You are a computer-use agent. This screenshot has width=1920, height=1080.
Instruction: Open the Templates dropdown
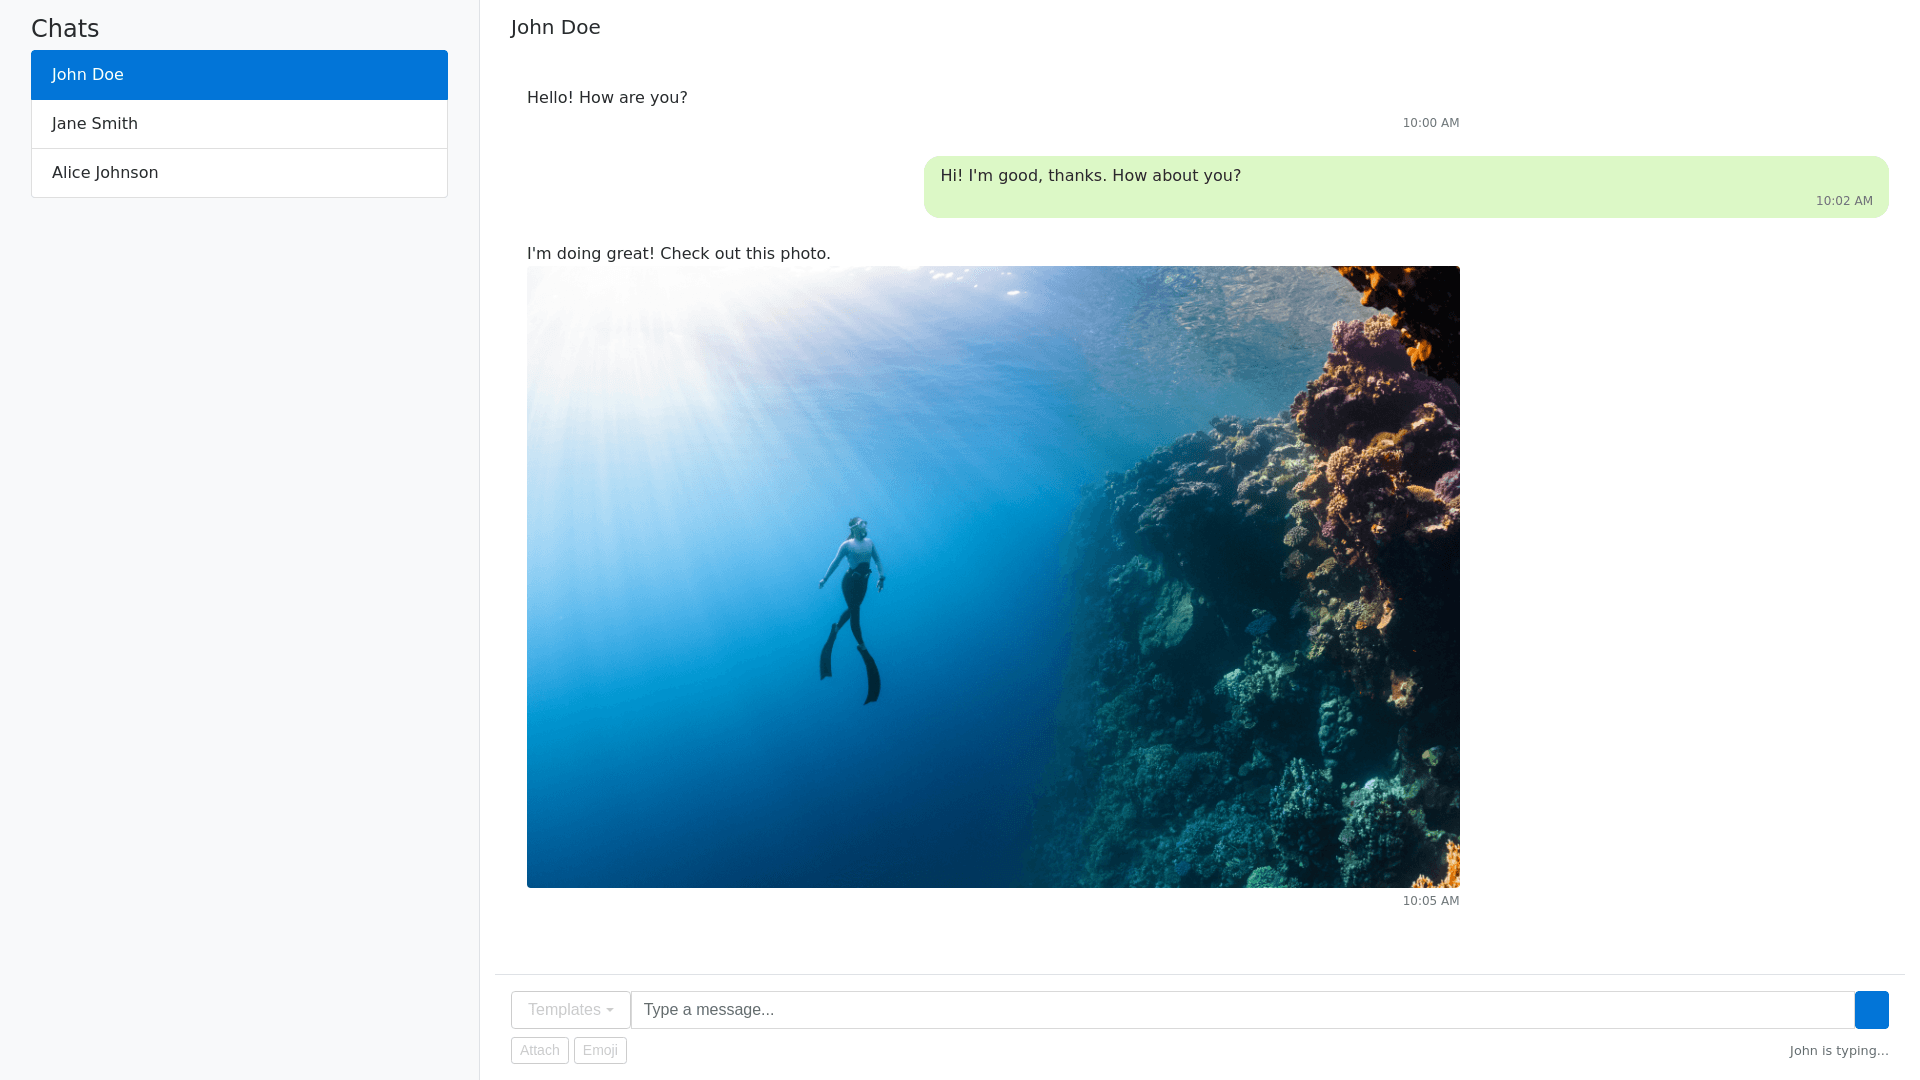point(570,1010)
